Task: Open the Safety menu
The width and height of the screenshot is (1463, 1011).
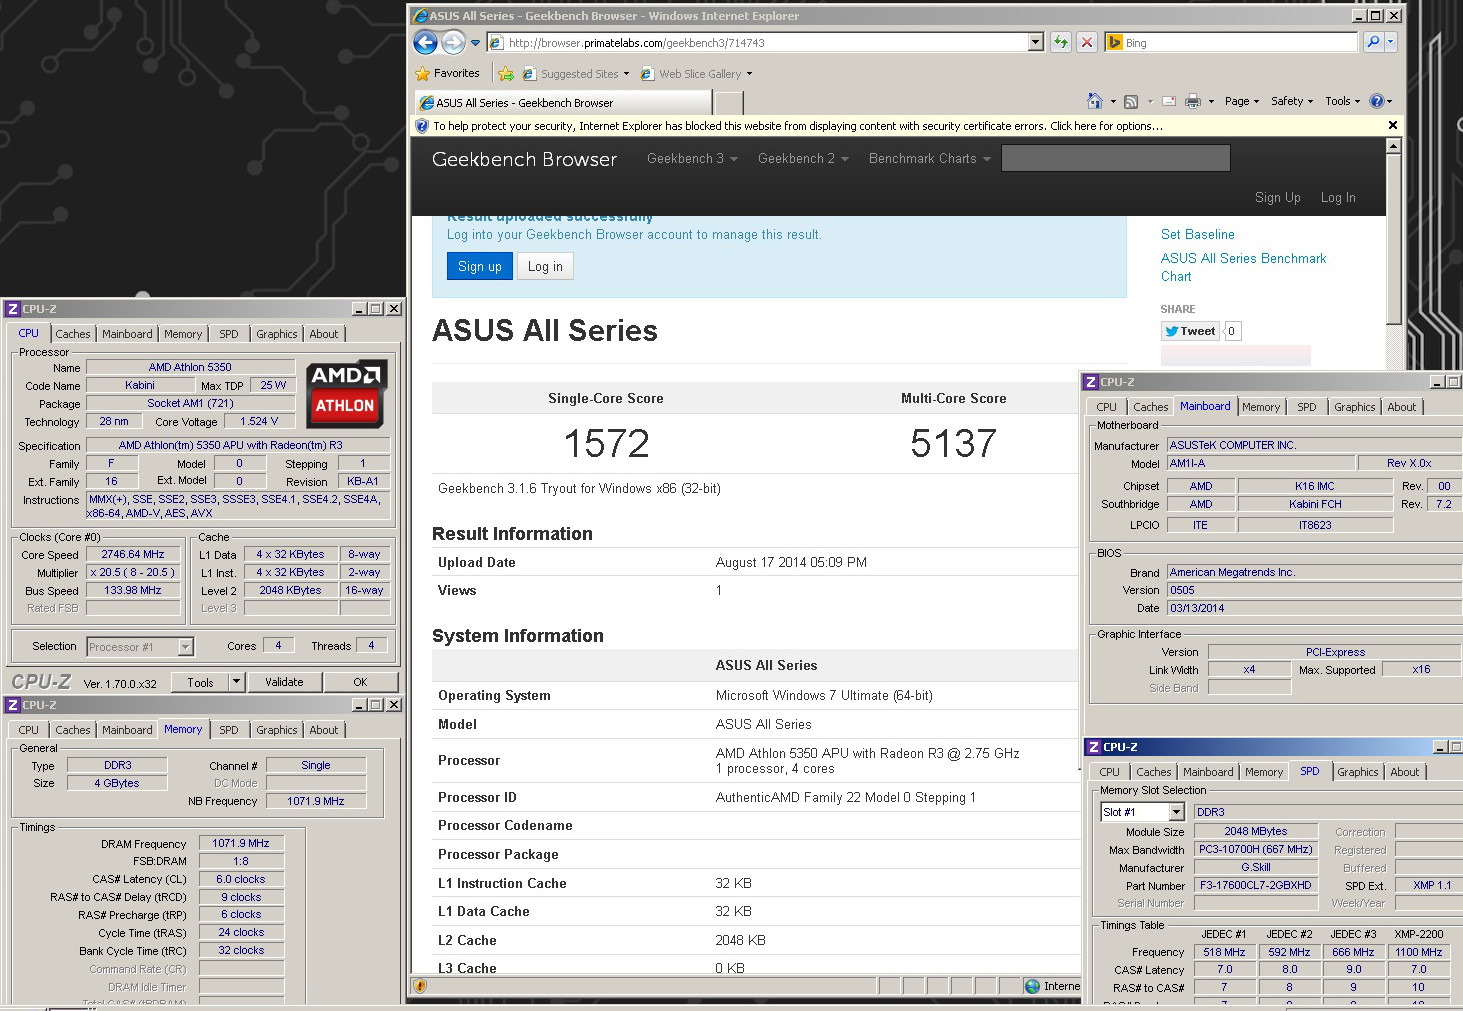Action: [1292, 101]
